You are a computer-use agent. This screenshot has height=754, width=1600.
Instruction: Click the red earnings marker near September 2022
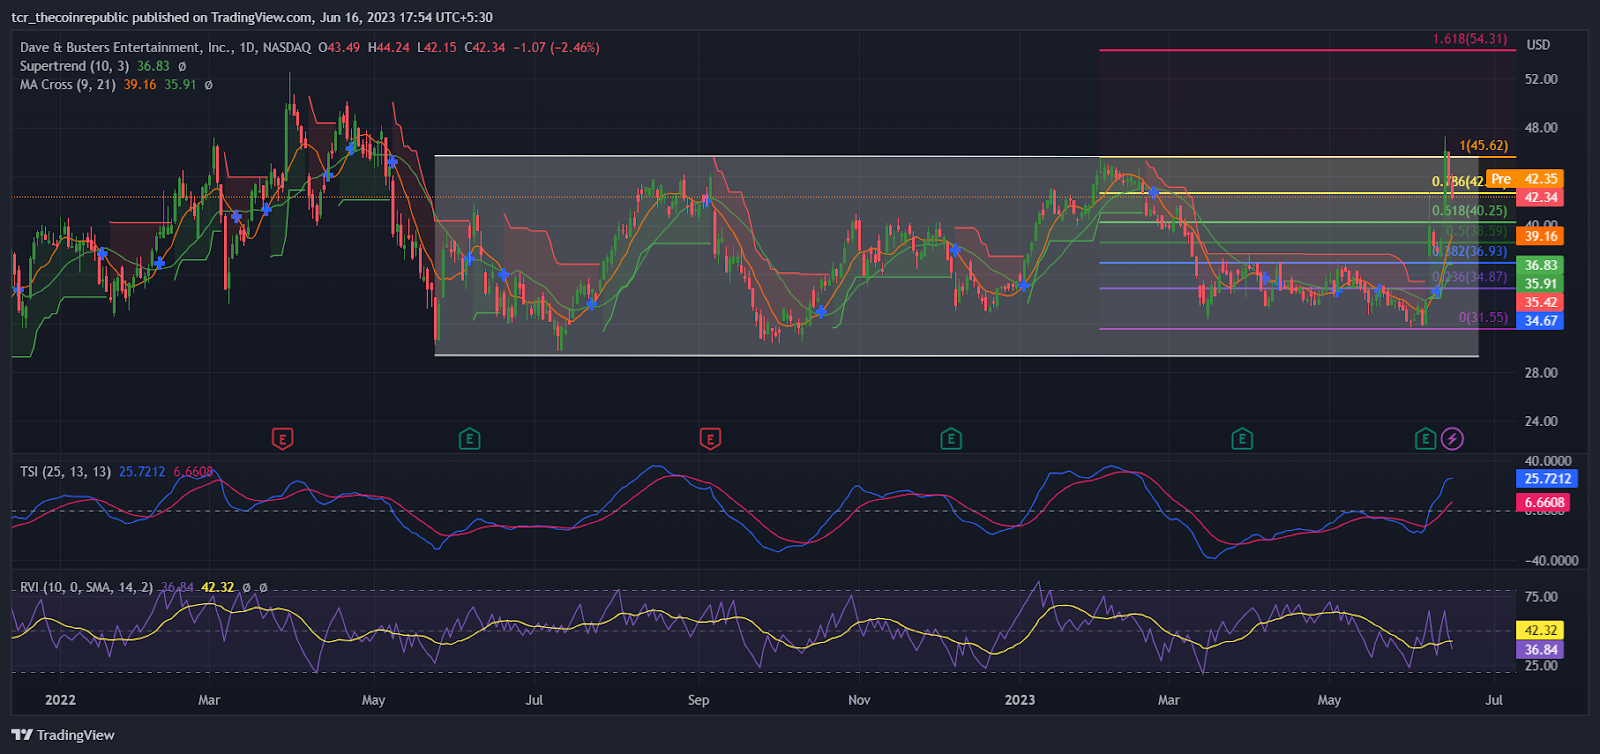pyautogui.click(x=710, y=438)
